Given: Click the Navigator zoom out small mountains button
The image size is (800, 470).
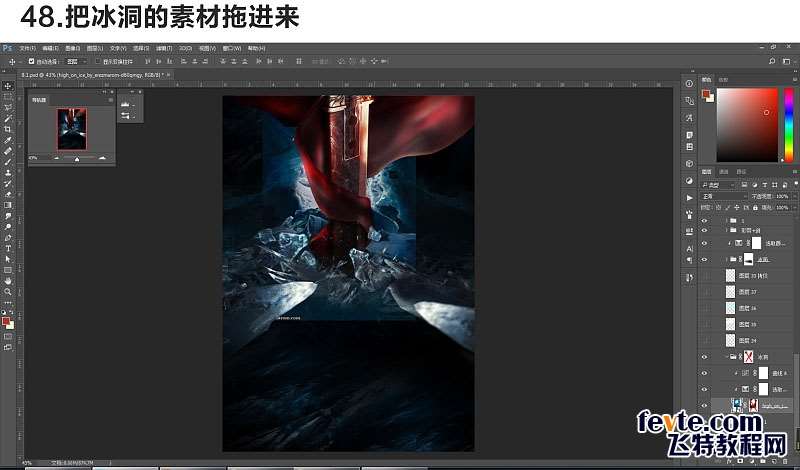Looking at the screenshot, I should coord(57,159).
